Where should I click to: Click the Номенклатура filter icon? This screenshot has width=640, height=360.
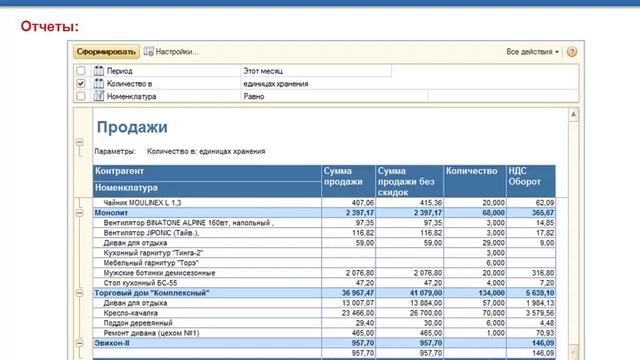pos(98,96)
